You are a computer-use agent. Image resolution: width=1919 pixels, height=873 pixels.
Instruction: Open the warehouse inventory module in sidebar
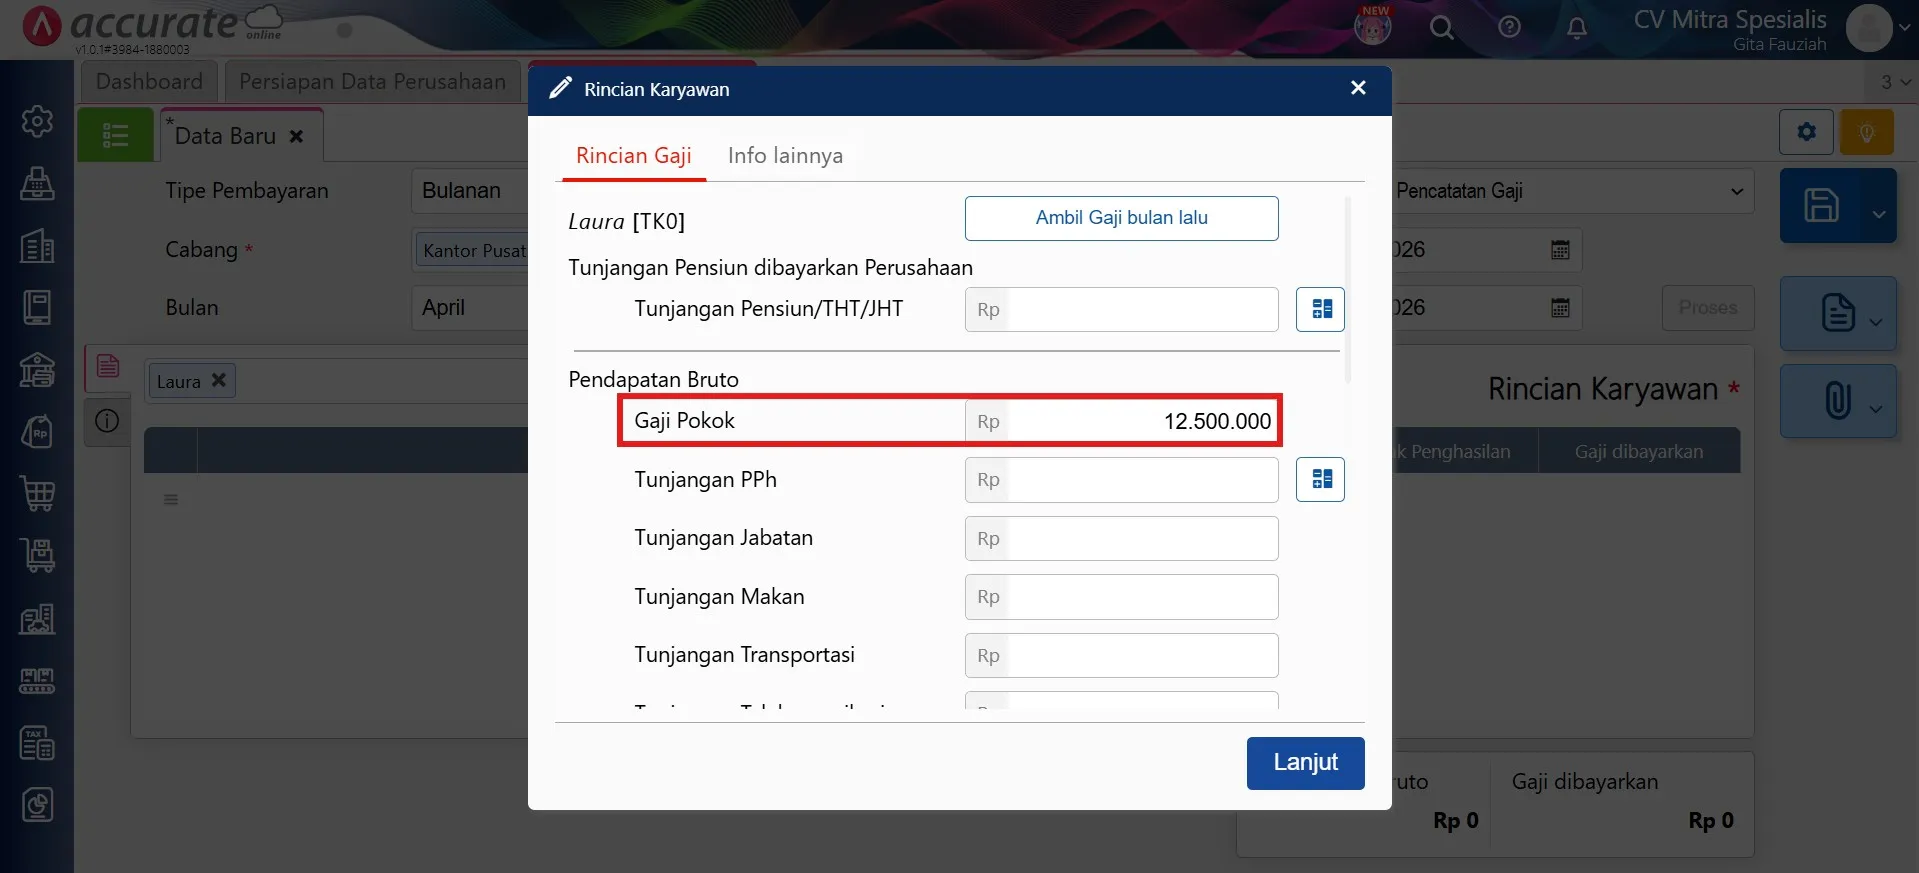pos(37,619)
